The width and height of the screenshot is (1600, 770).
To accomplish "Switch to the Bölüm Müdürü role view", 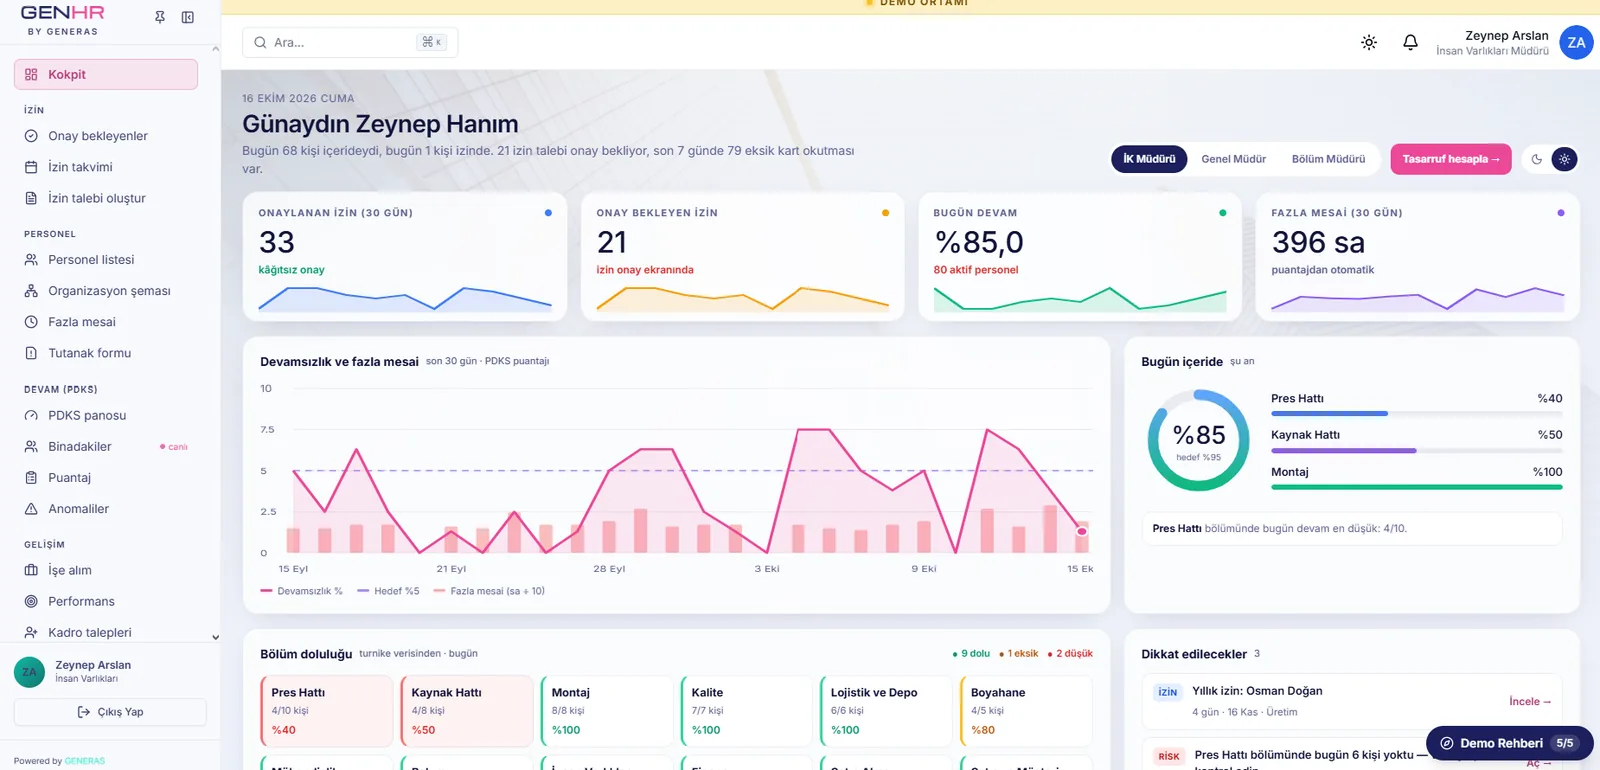I will tap(1328, 159).
